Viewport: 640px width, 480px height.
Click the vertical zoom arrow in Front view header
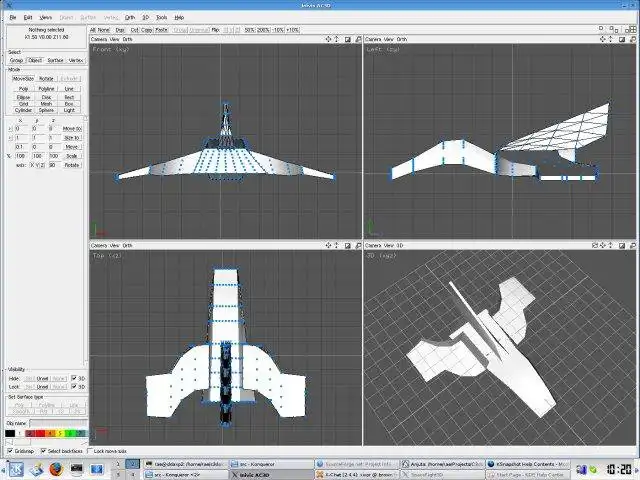337,39
